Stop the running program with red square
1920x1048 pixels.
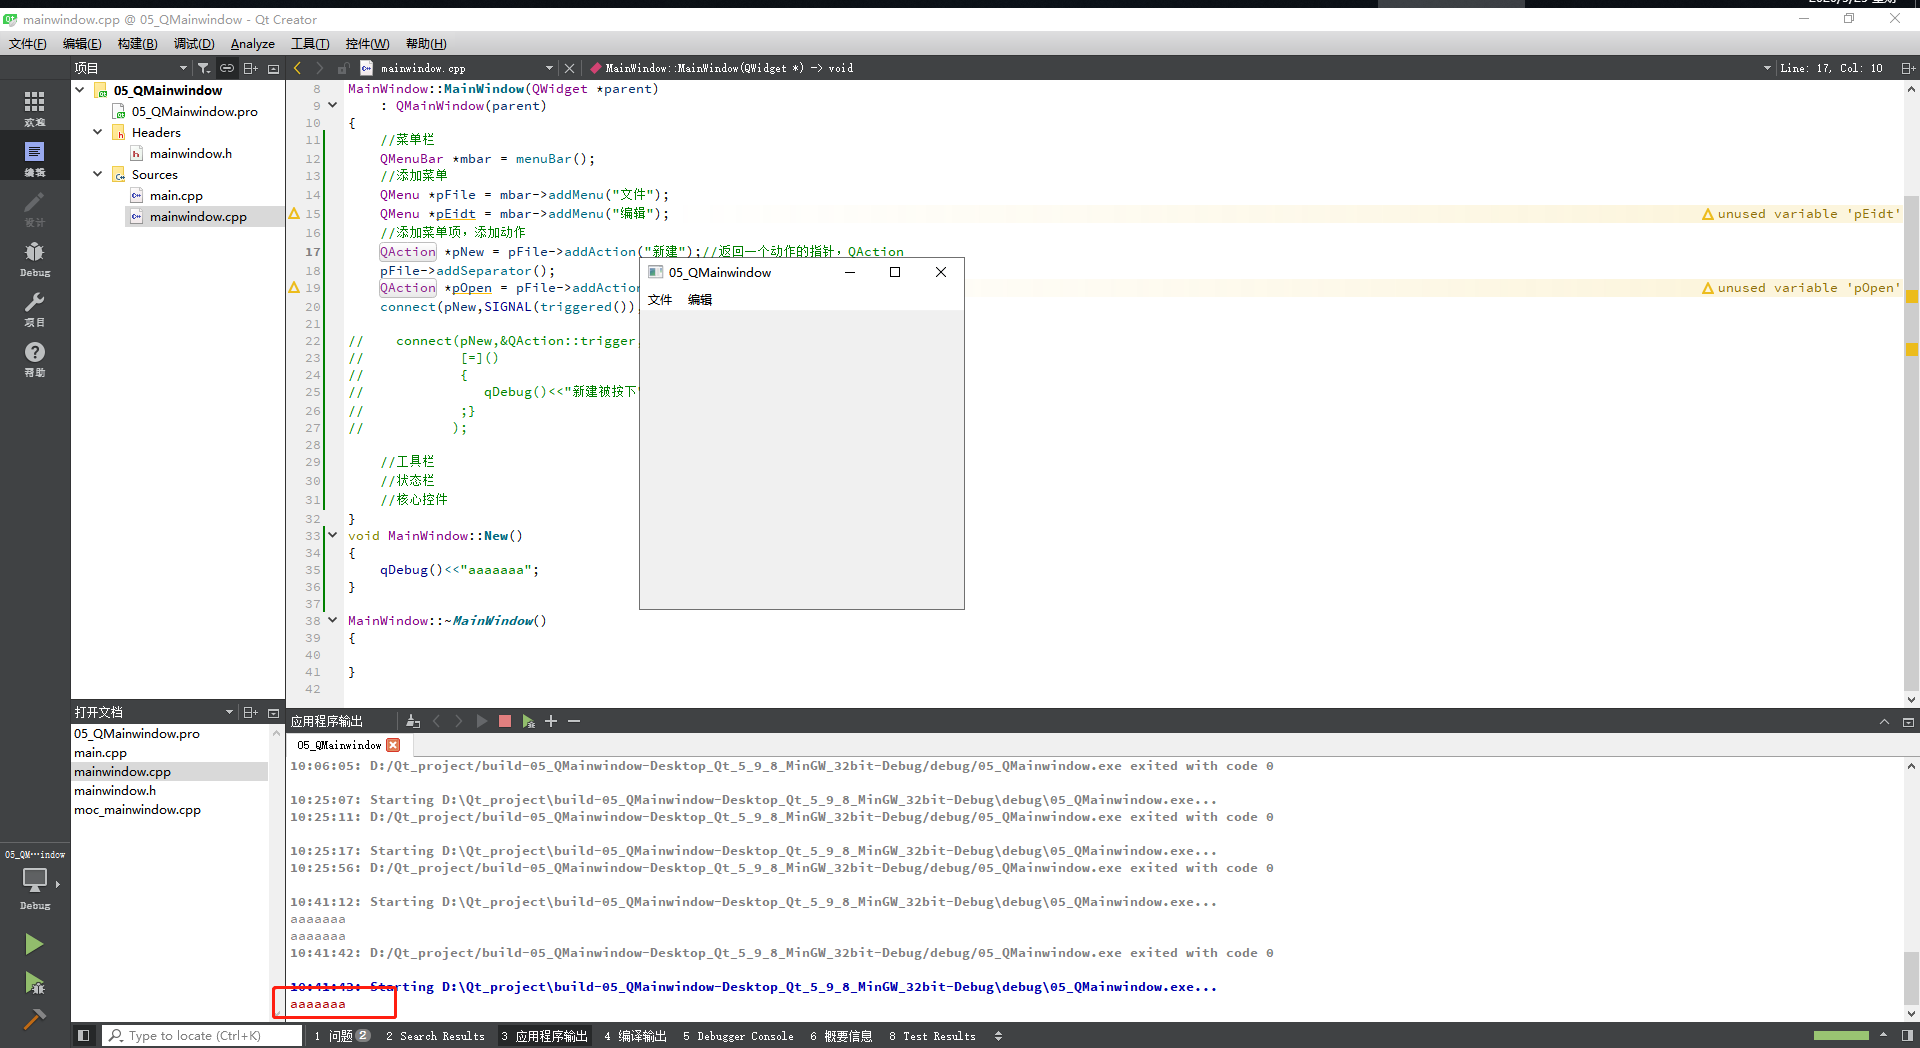coord(505,721)
